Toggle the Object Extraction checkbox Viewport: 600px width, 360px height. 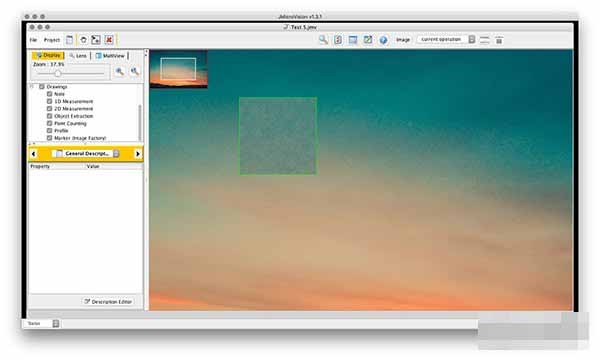tap(49, 116)
